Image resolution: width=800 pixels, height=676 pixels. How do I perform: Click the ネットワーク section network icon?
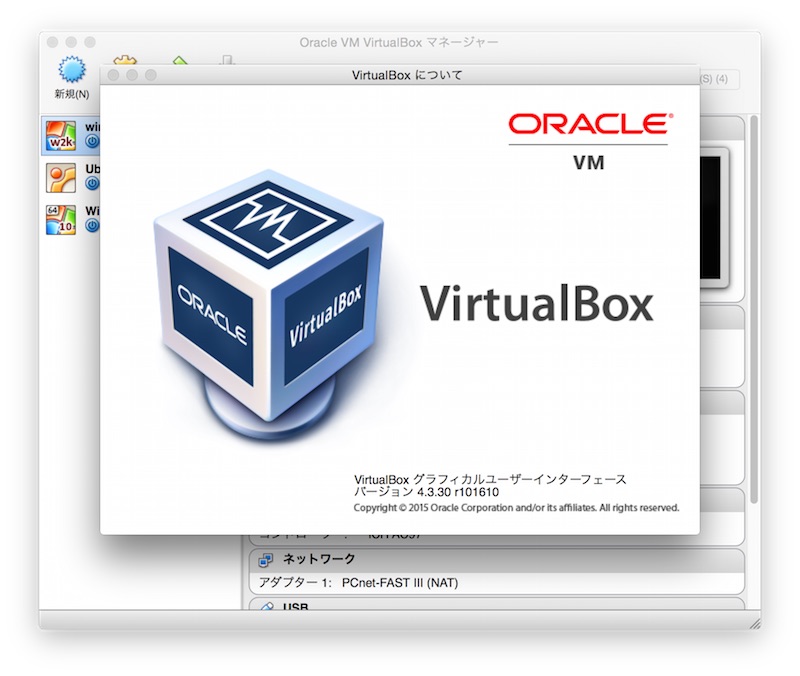click(x=266, y=560)
